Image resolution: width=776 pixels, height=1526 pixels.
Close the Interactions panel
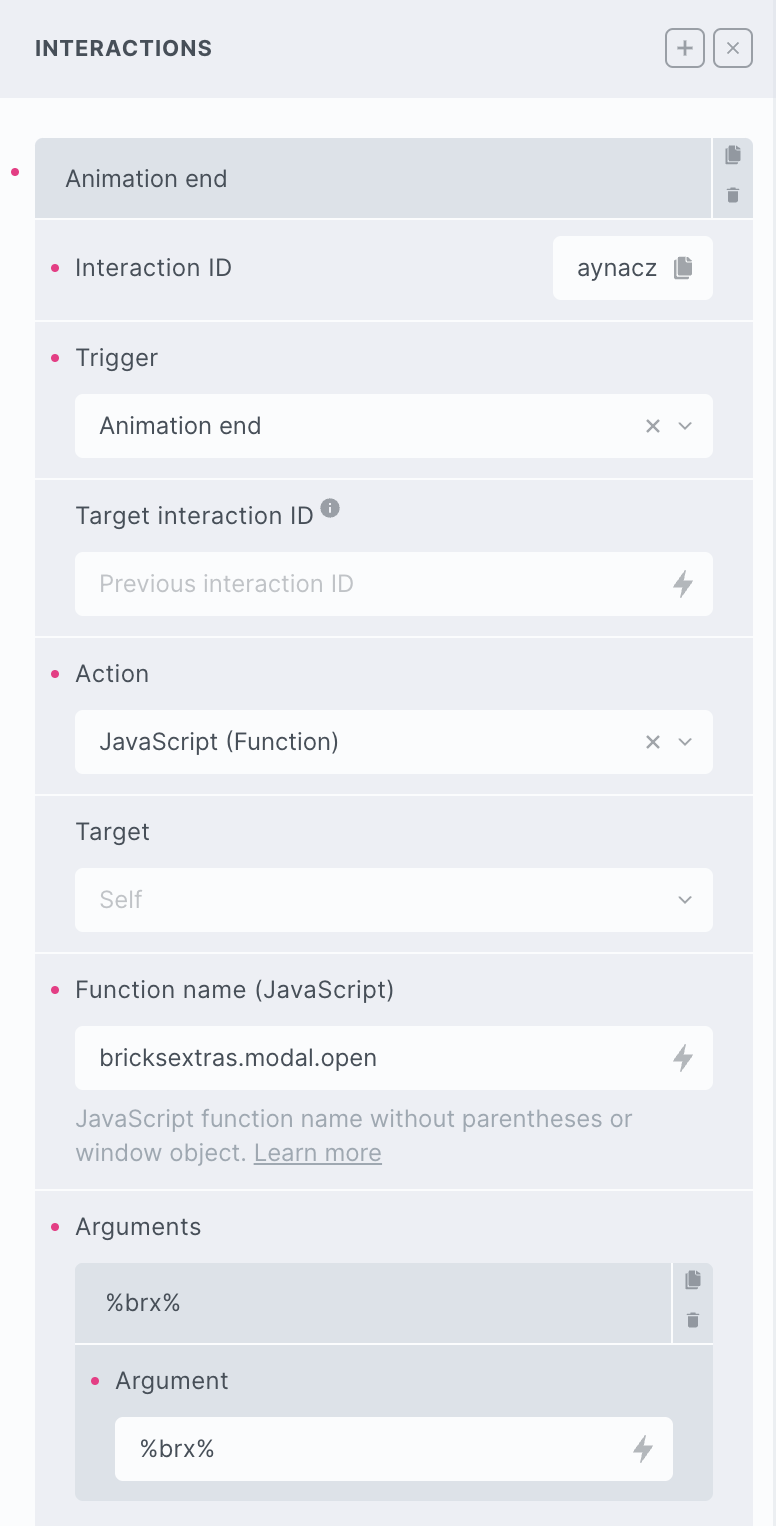pyautogui.click(x=733, y=48)
